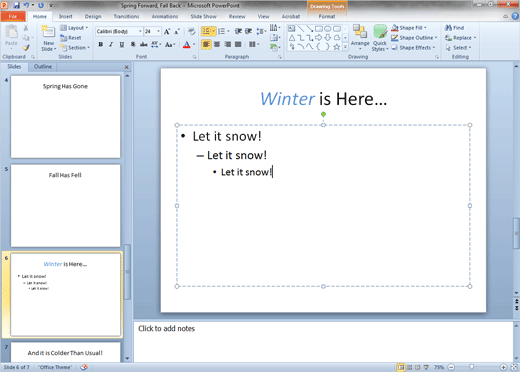Open the Columns menu
This screenshot has height=372, width=520.
[254, 44]
